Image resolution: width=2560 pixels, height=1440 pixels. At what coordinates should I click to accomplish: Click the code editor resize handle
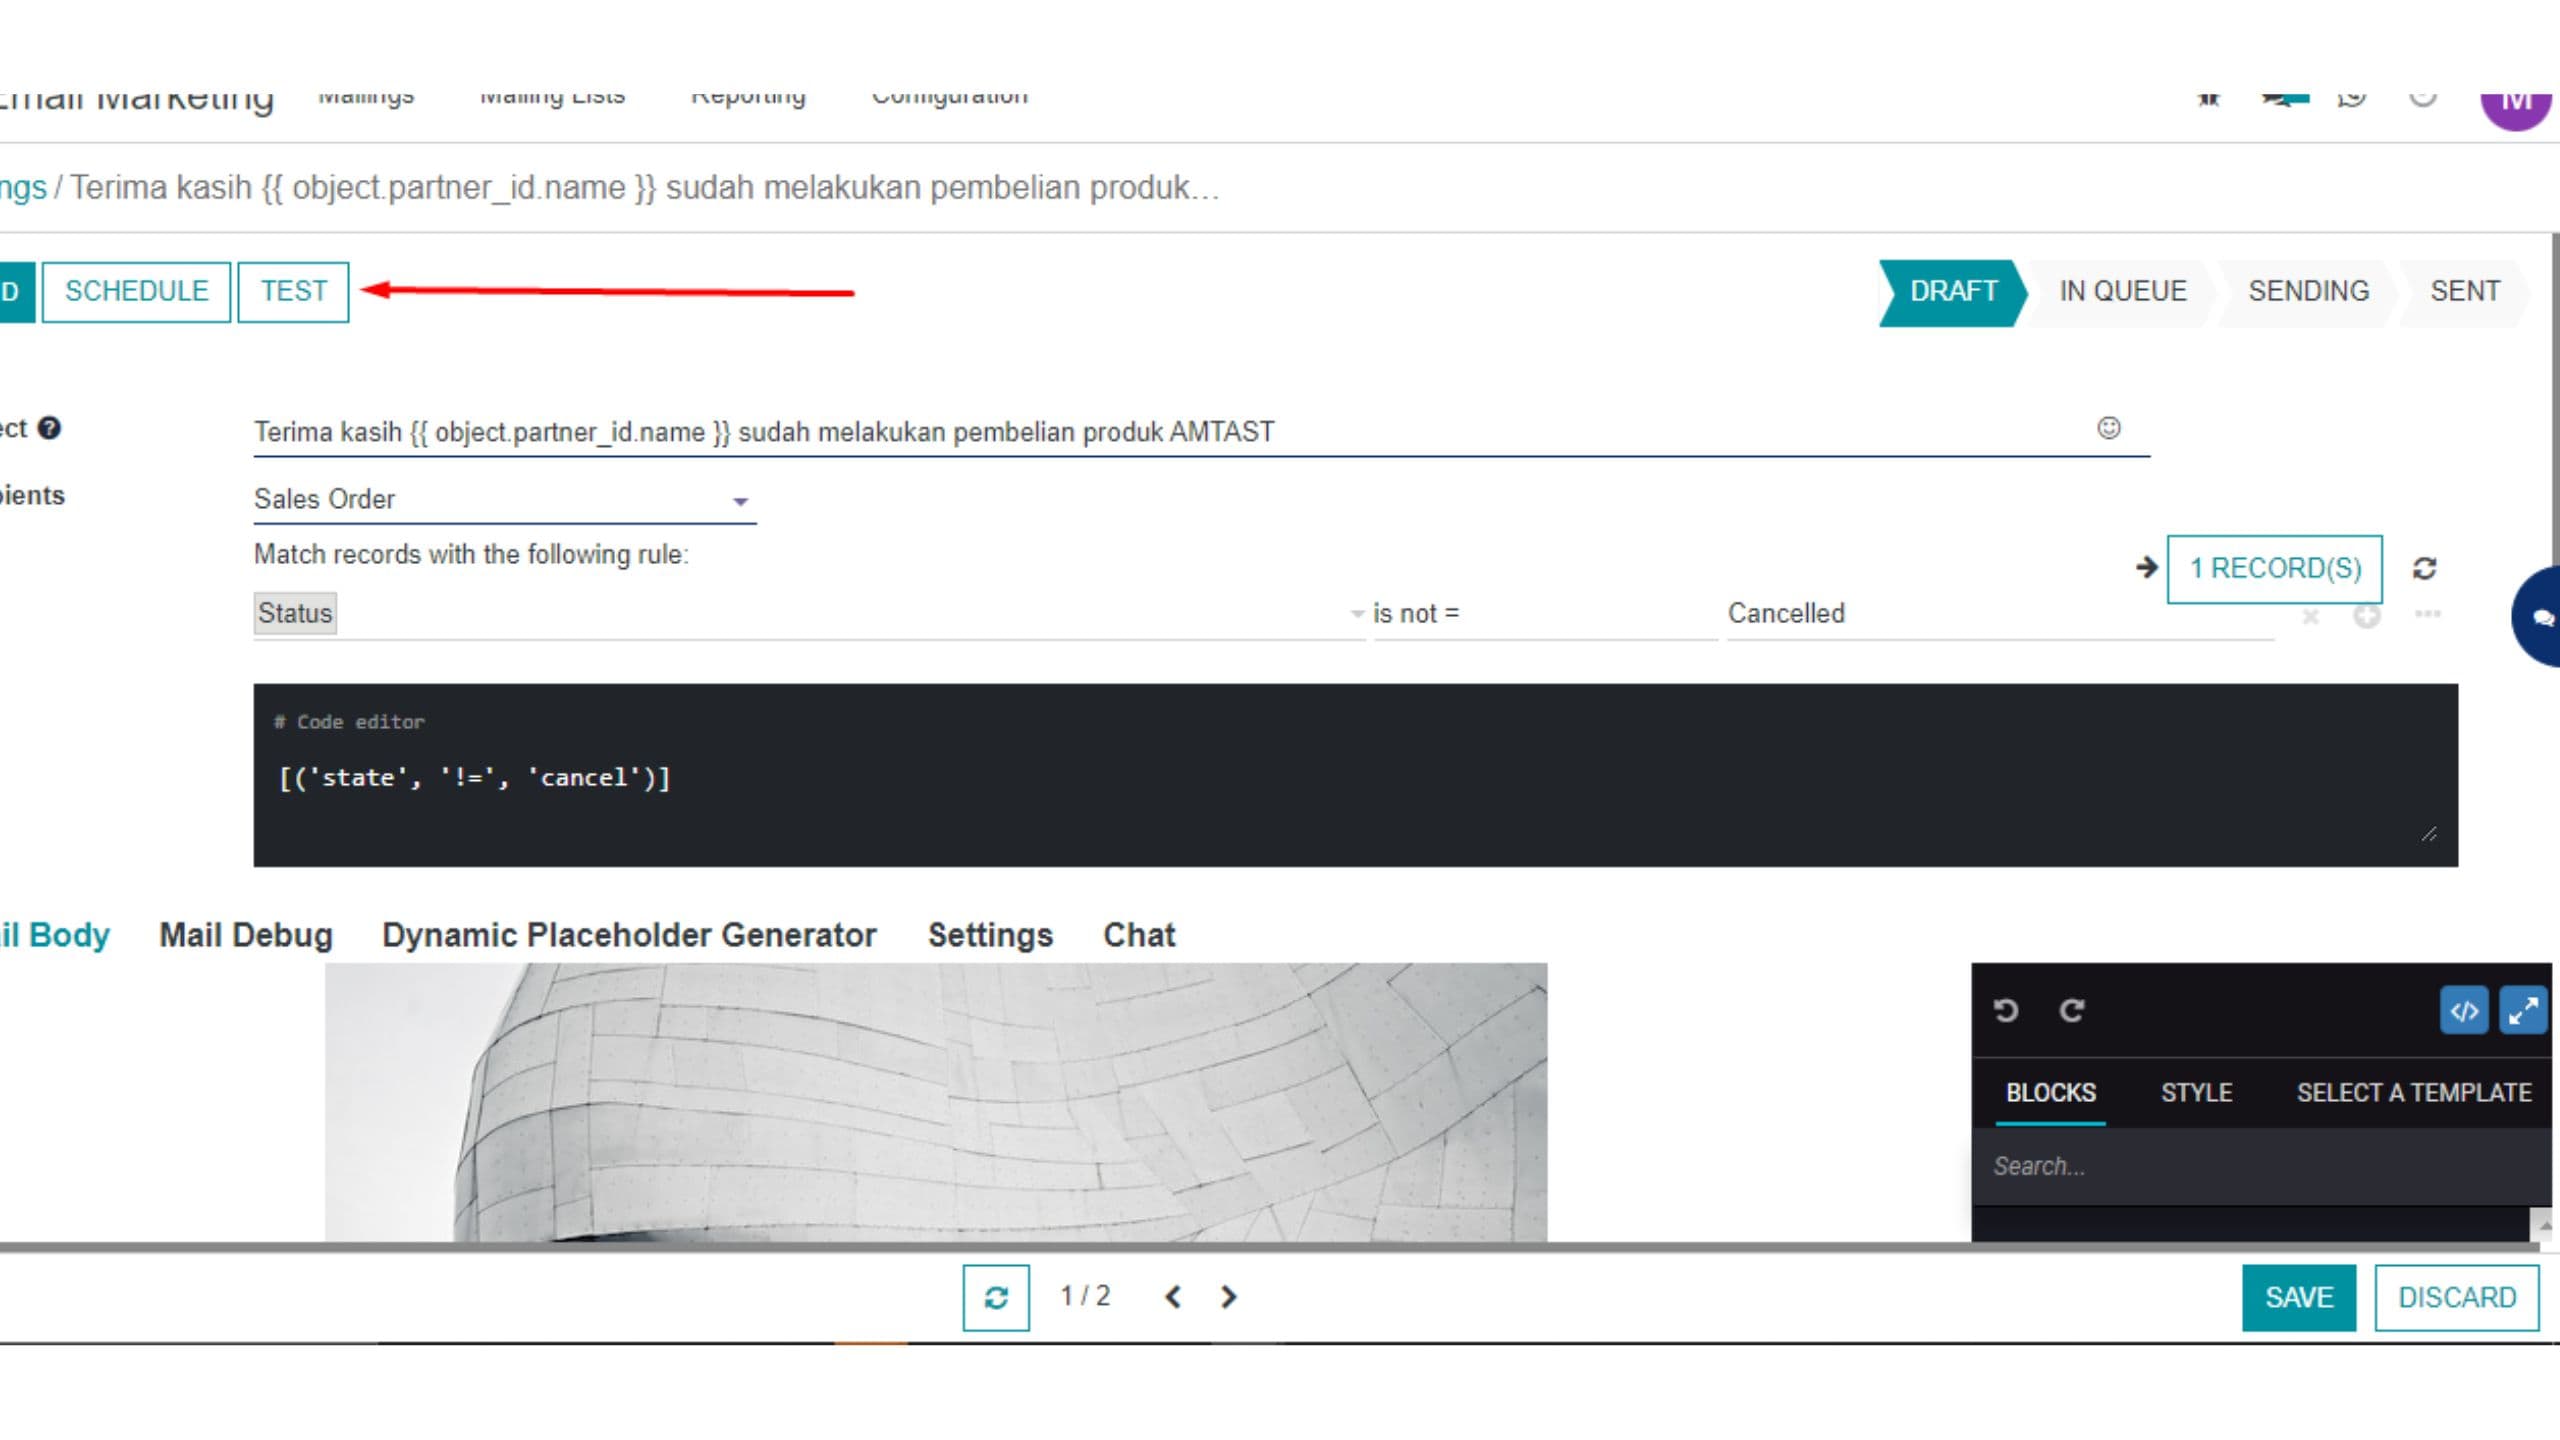coord(2429,834)
